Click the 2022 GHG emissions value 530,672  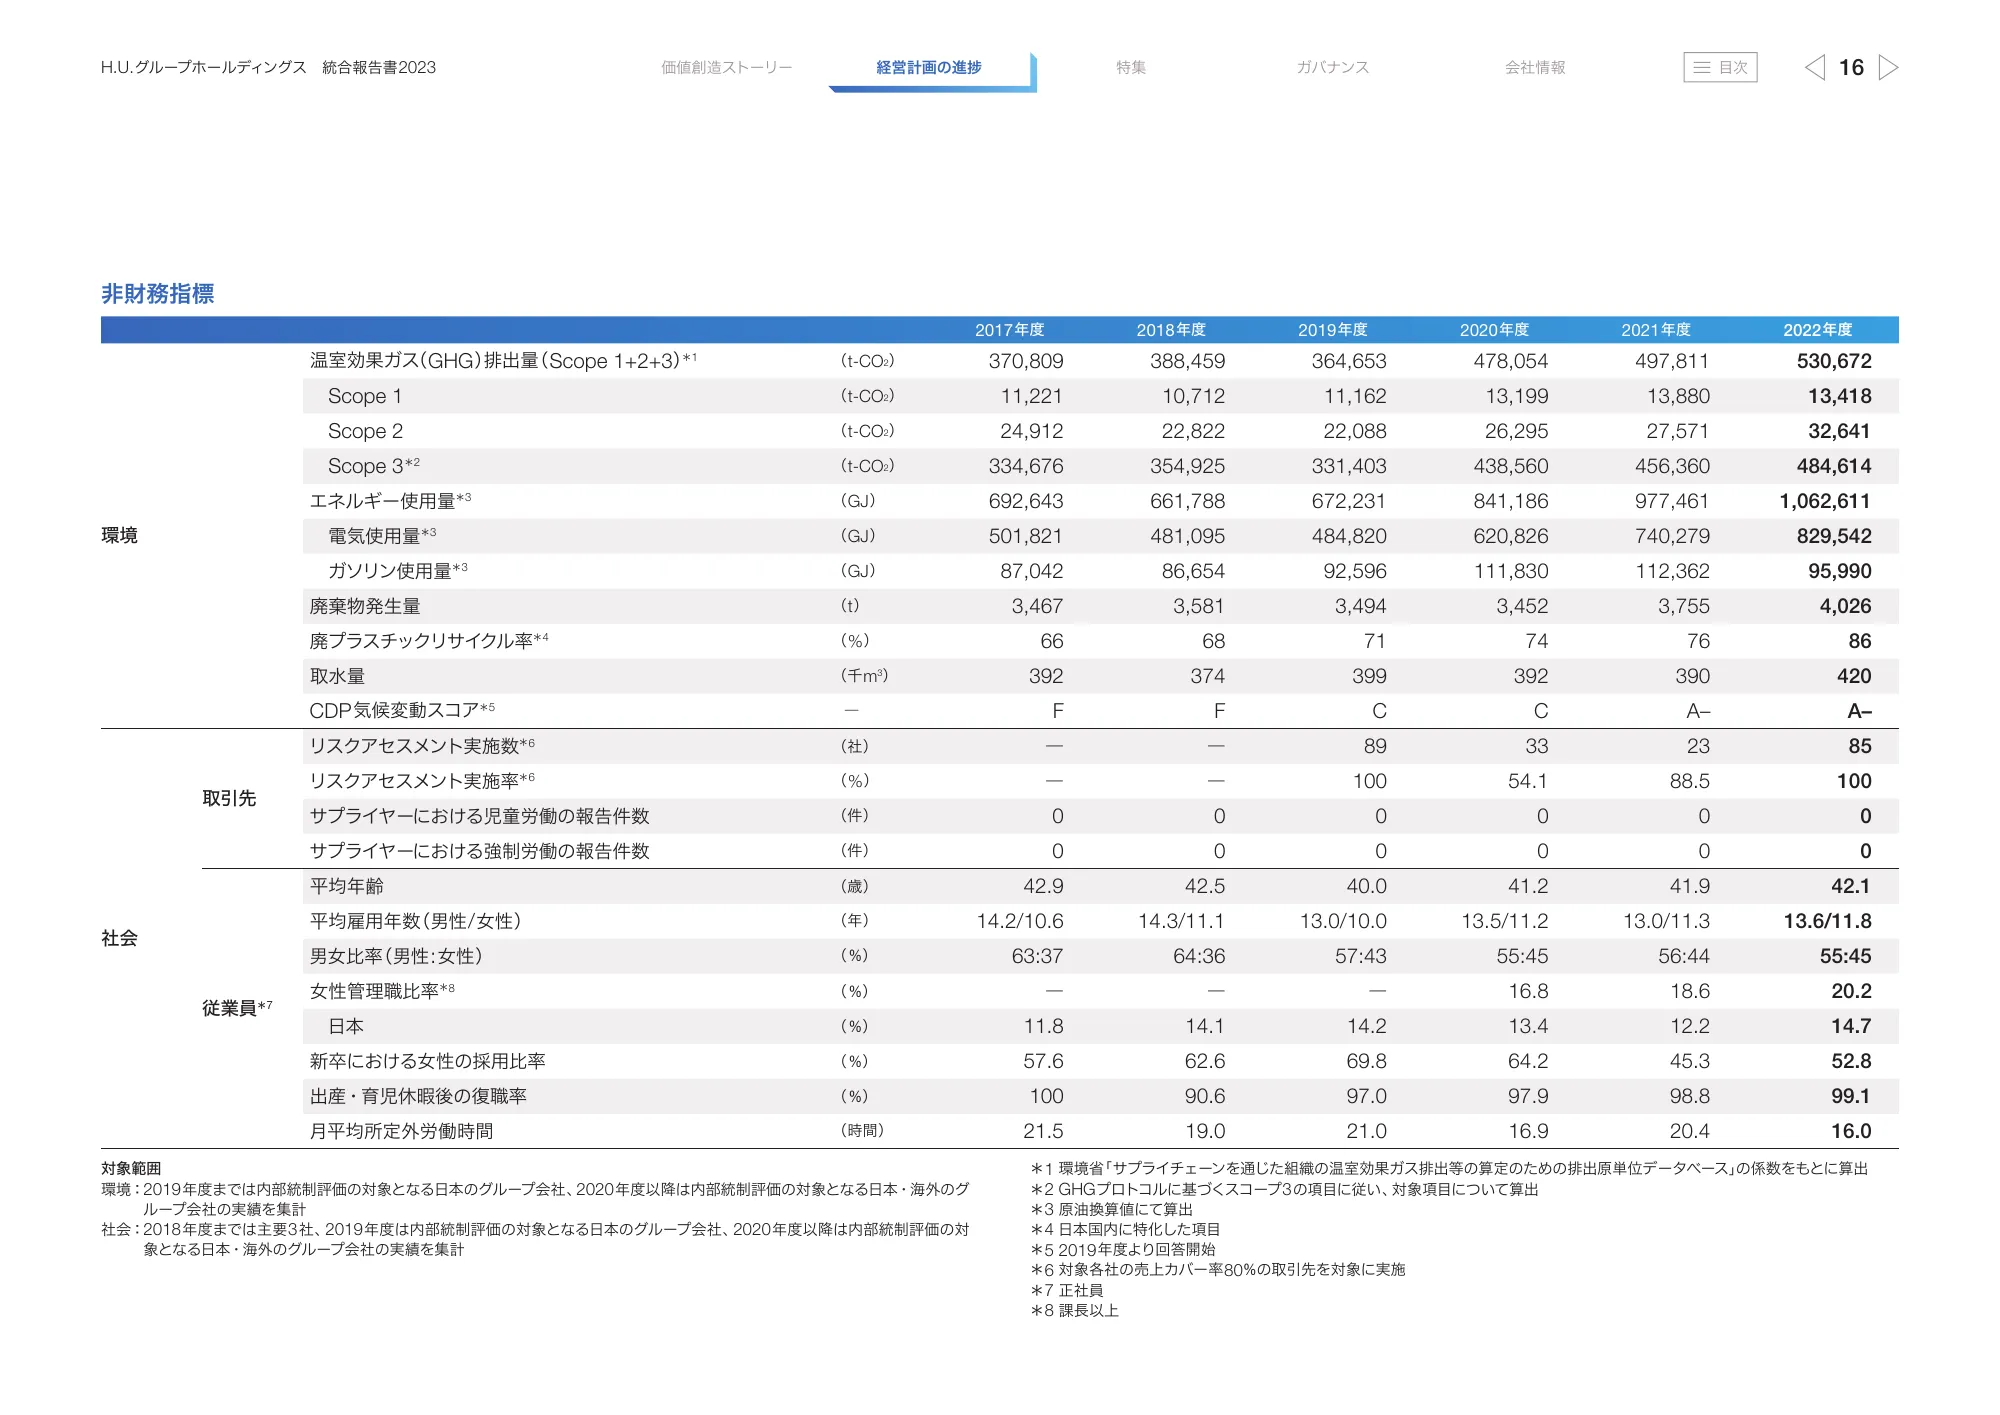tap(1833, 361)
